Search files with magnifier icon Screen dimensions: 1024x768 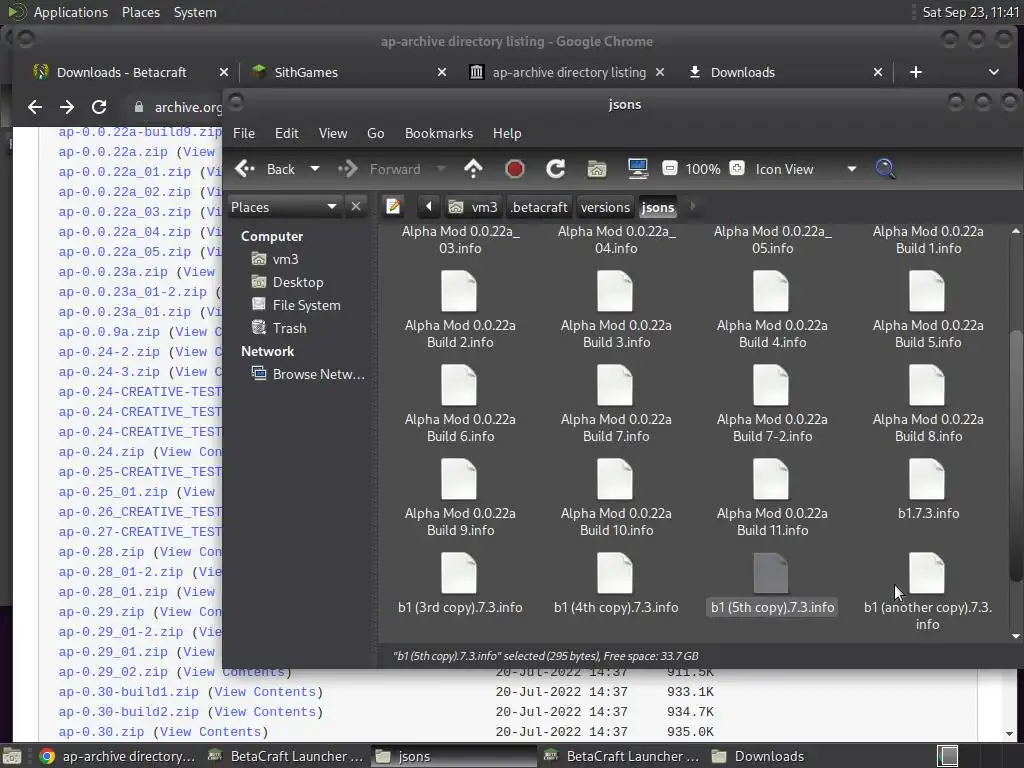point(886,169)
